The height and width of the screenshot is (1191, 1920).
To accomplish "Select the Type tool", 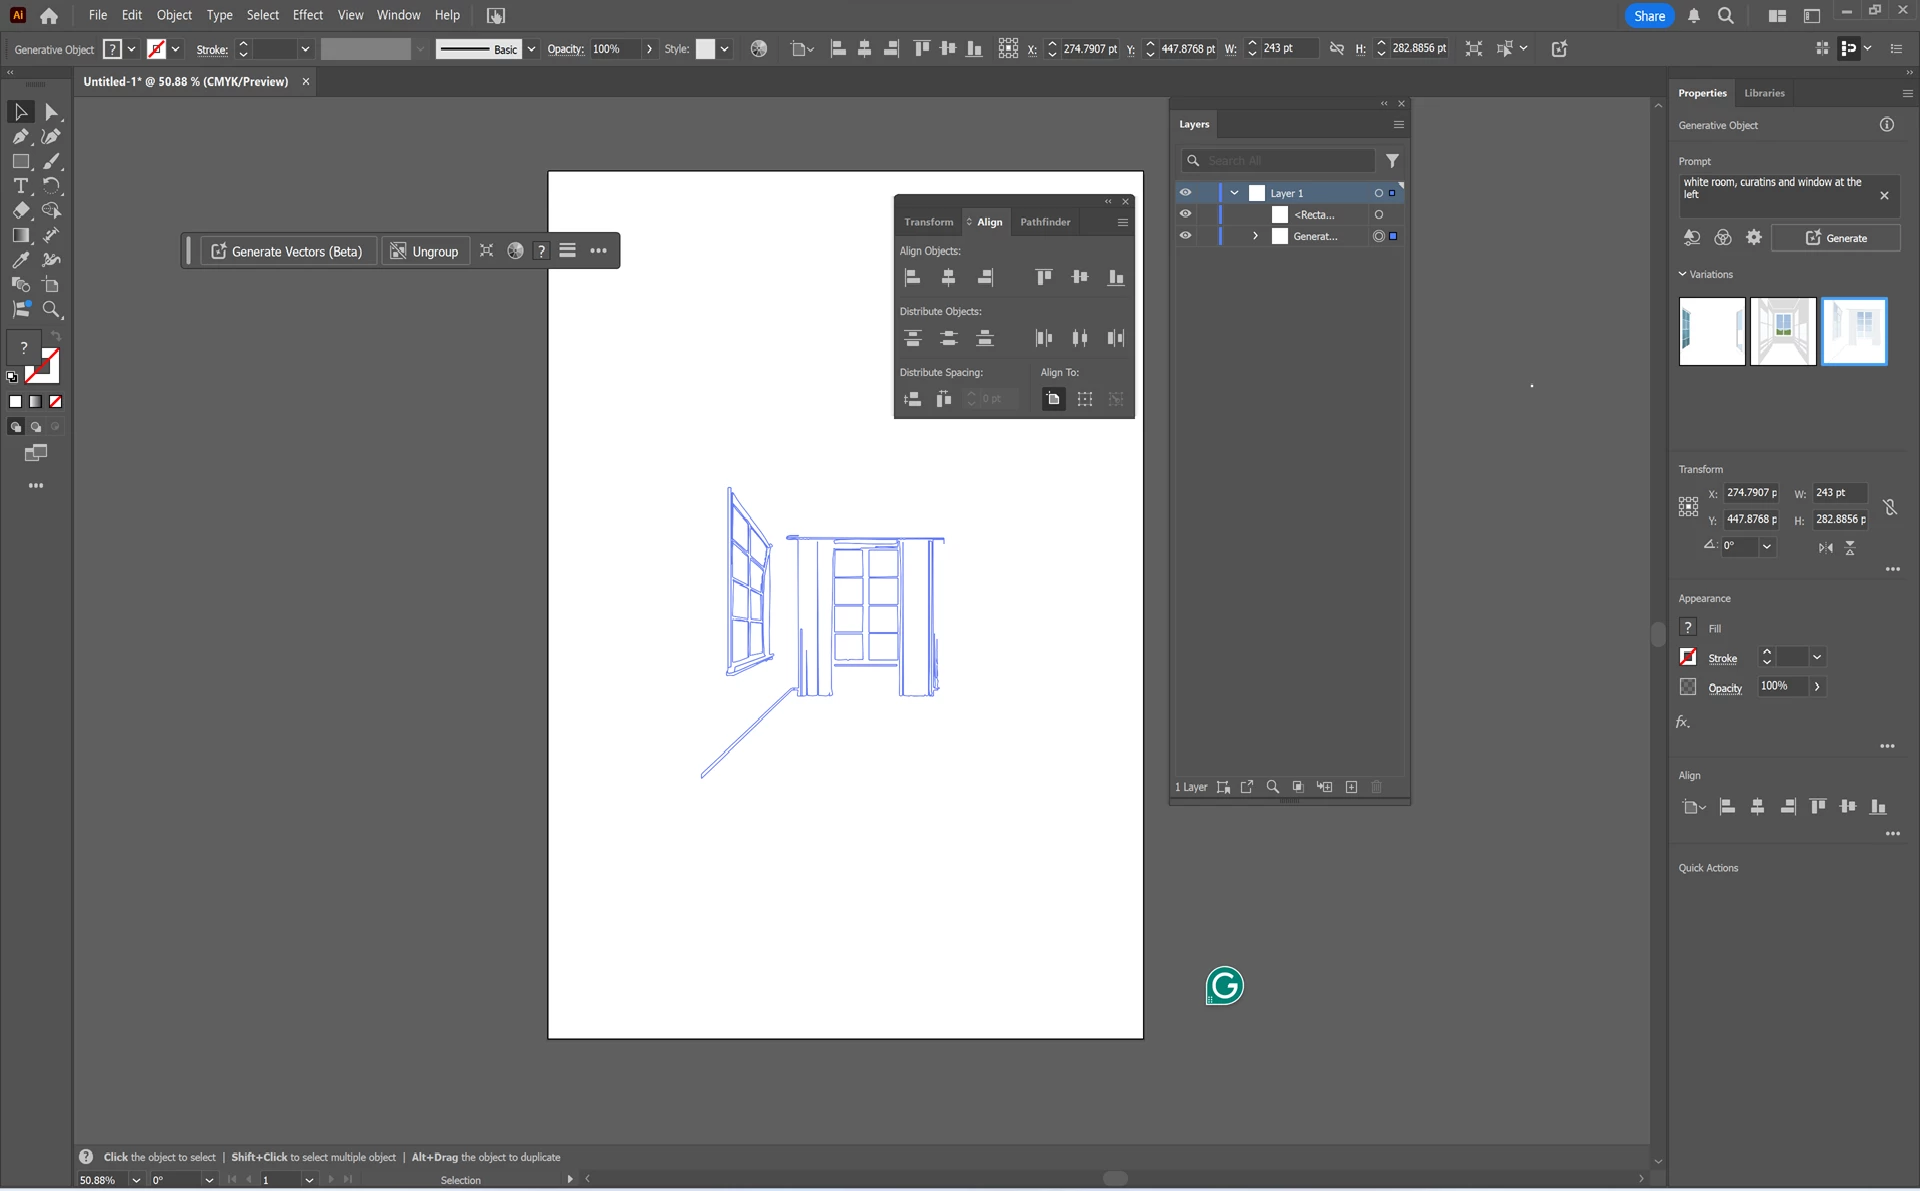I will pos(20,186).
